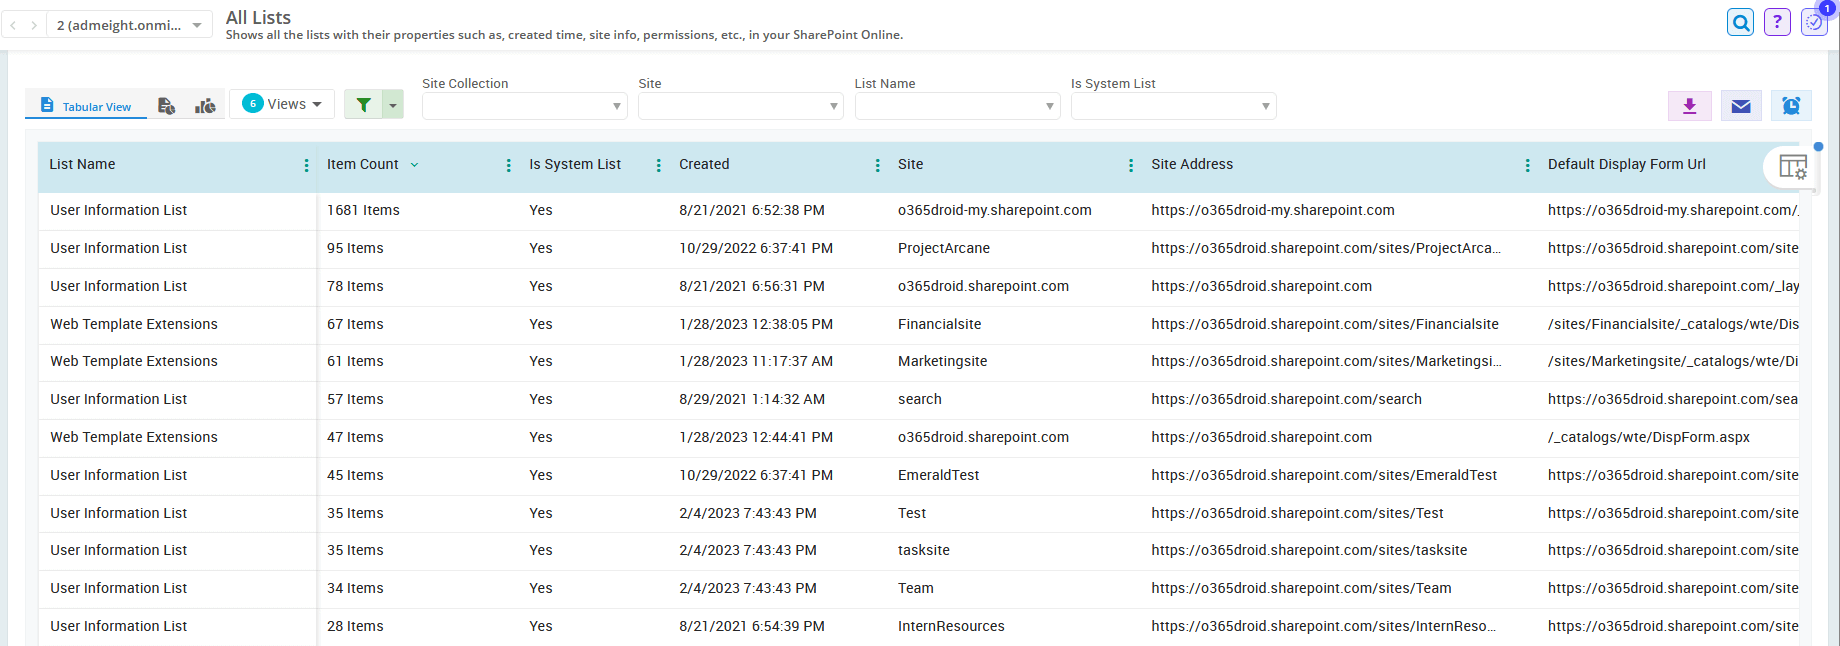The height and width of the screenshot is (646, 1840).
Task: Expand the 6 Views dropdown
Action: tap(282, 104)
